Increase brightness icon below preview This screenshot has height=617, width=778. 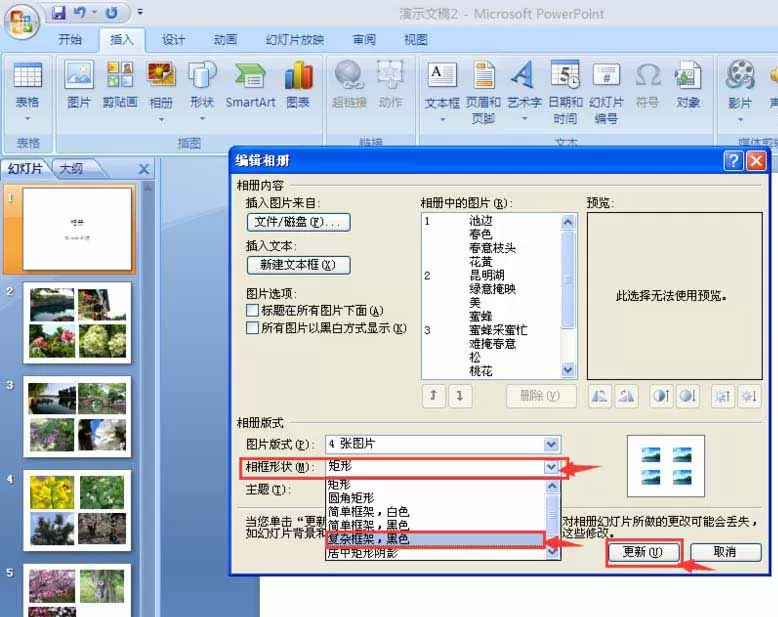point(722,396)
